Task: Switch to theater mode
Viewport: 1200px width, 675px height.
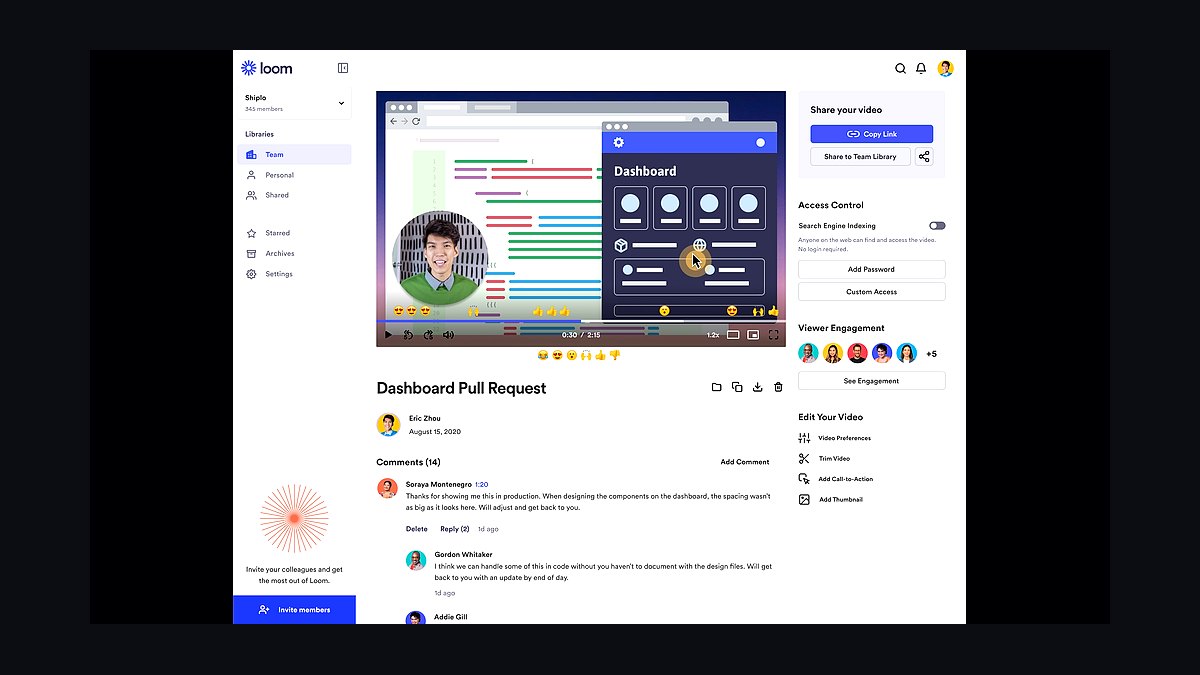Action: [733, 335]
